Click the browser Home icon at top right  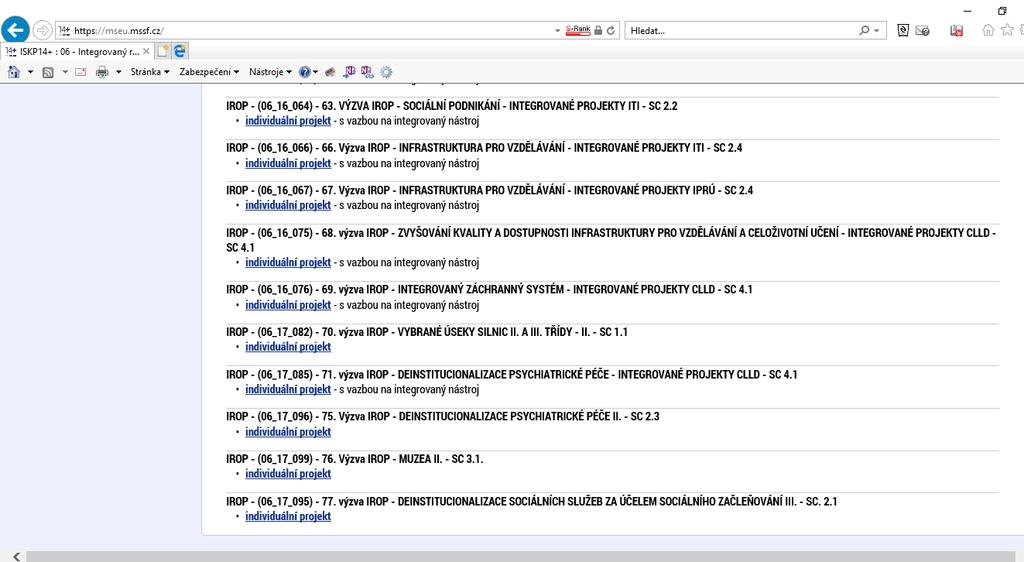coord(988,30)
